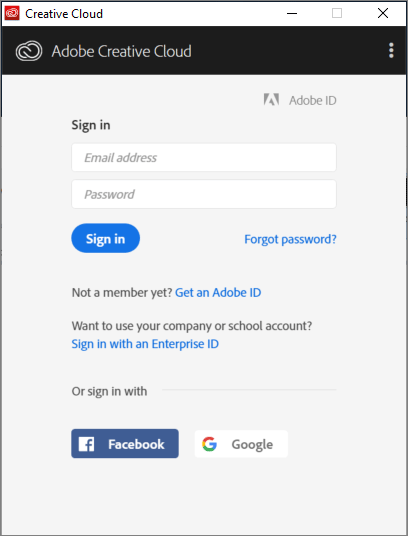This screenshot has height=536, width=408.
Task: Choose Sign in with an Enterprise ID
Action: 145,344
